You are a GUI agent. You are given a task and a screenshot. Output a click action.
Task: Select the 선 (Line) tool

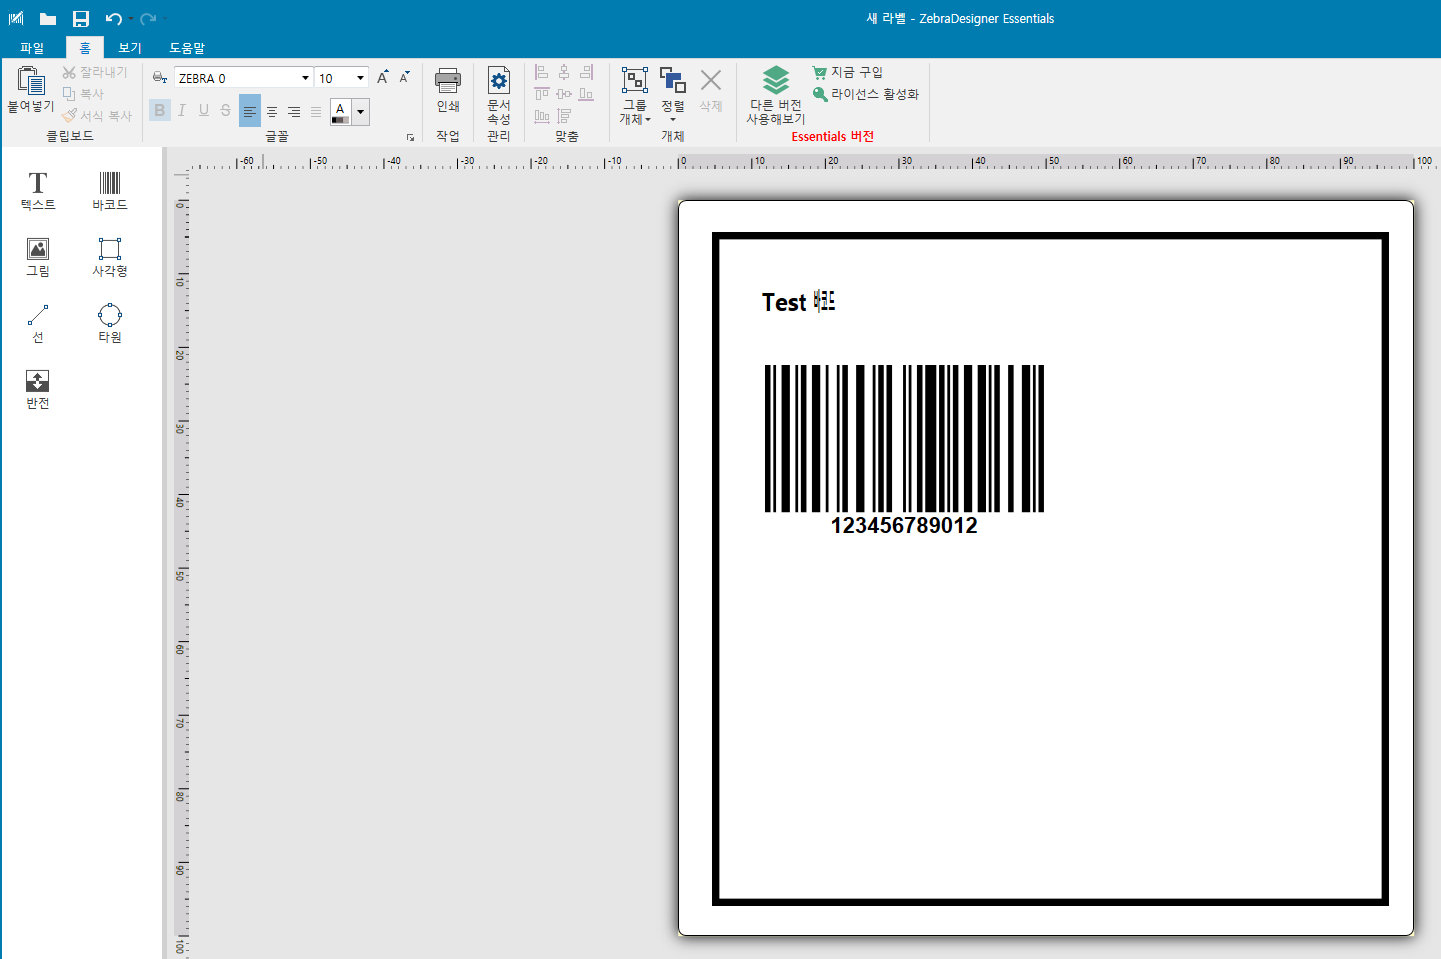38,323
